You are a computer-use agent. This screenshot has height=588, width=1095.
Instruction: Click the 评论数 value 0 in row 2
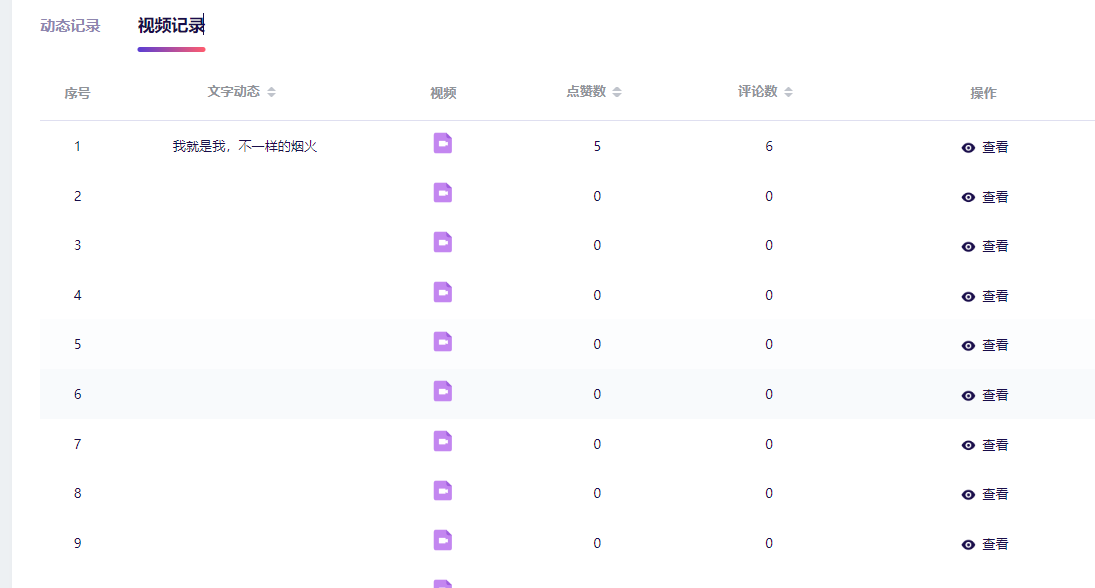point(769,196)
